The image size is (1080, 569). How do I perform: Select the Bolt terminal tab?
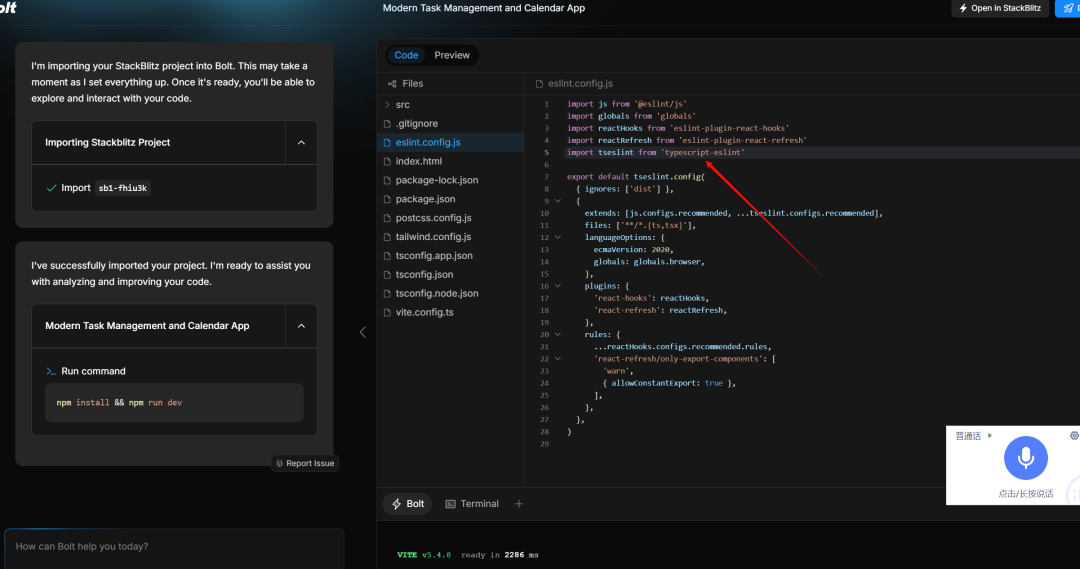(x=408, y=504)
